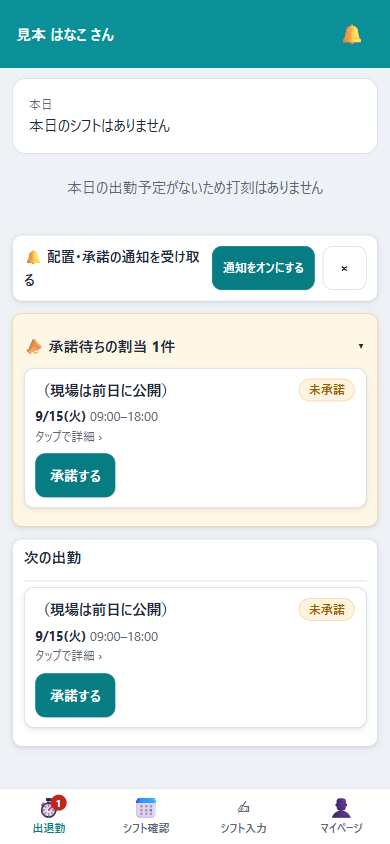
Task: Tap the megaphone icon beside 承諾待ちの割当
Action: pos(34,347)
